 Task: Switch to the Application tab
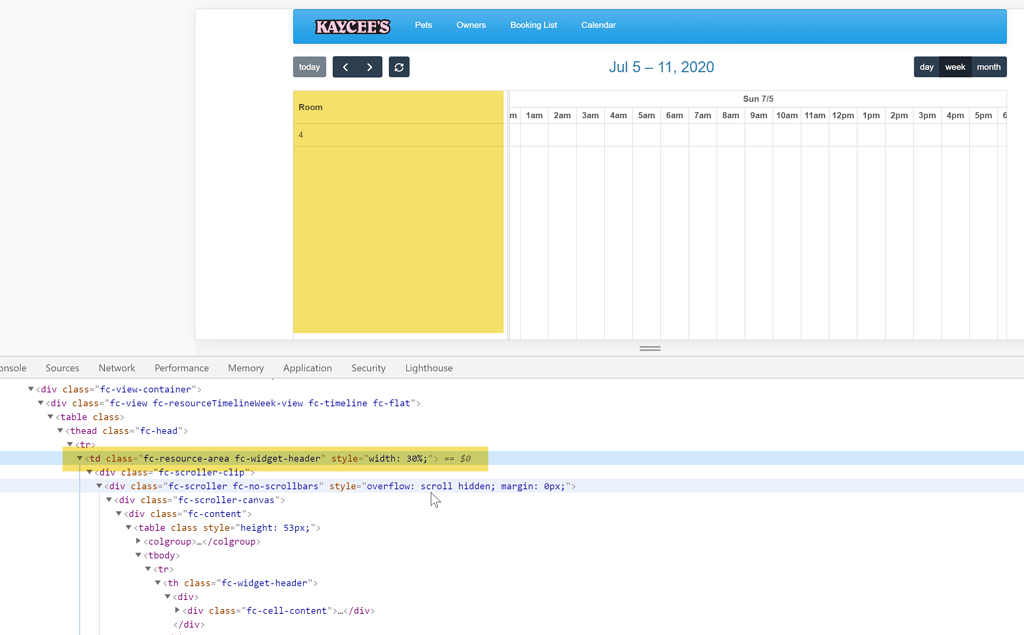(x=307, y=367)
